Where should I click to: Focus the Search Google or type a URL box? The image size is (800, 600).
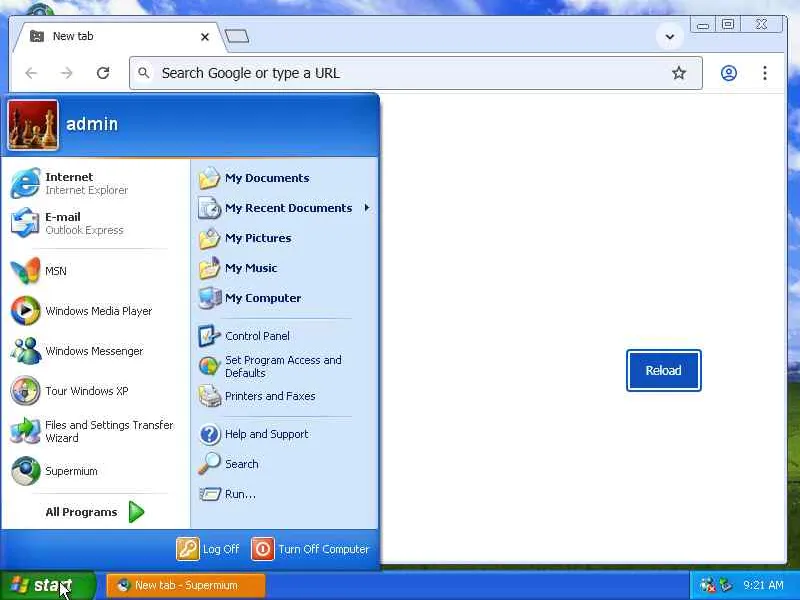click(x=415, y=73)
